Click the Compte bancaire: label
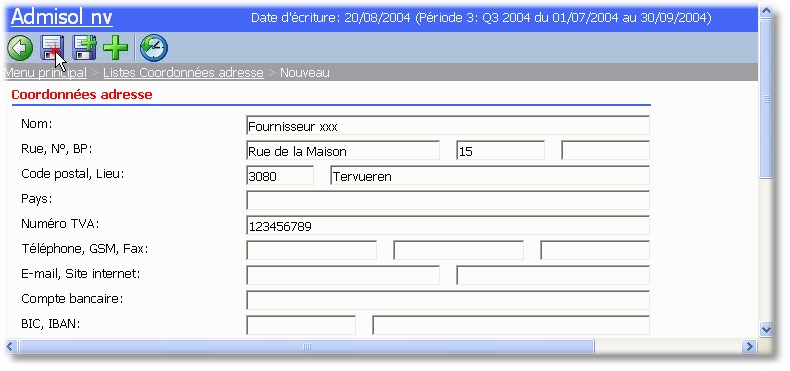Viewport: 790px width, 371px height. click(x=72, y=299)
